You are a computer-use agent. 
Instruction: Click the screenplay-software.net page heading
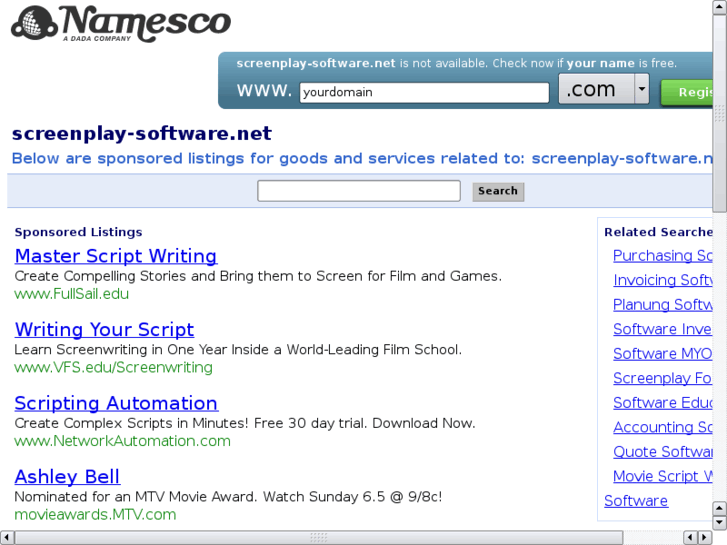click(142, 134)
